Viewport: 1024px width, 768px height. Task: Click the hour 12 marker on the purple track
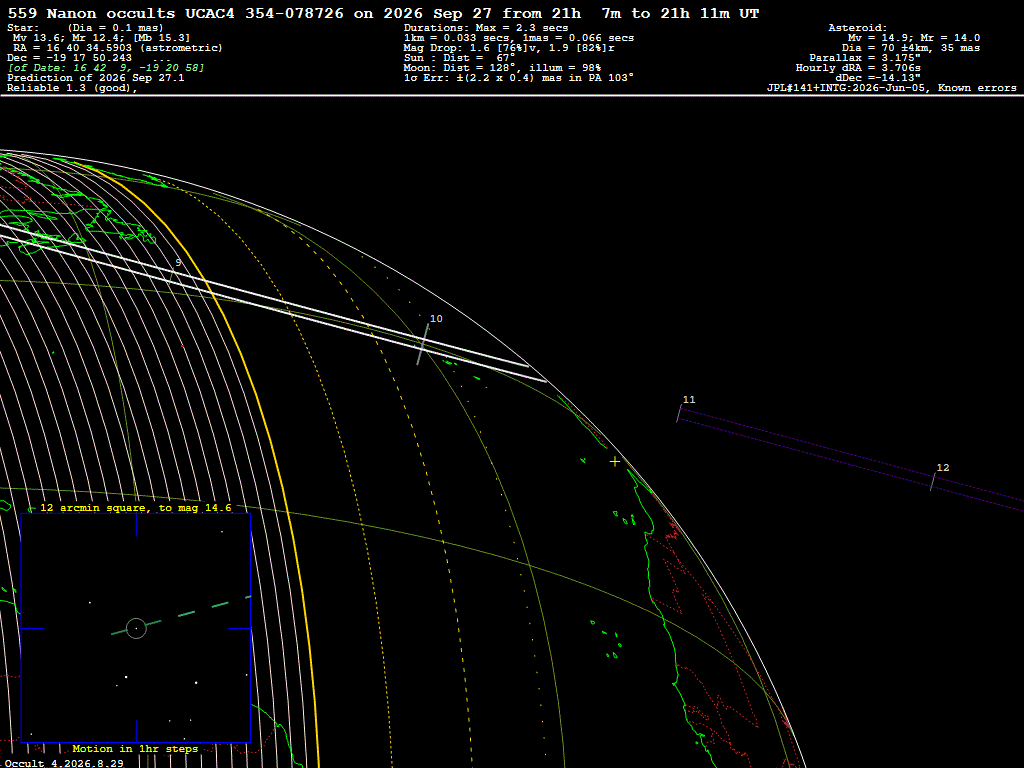[933, 482]
